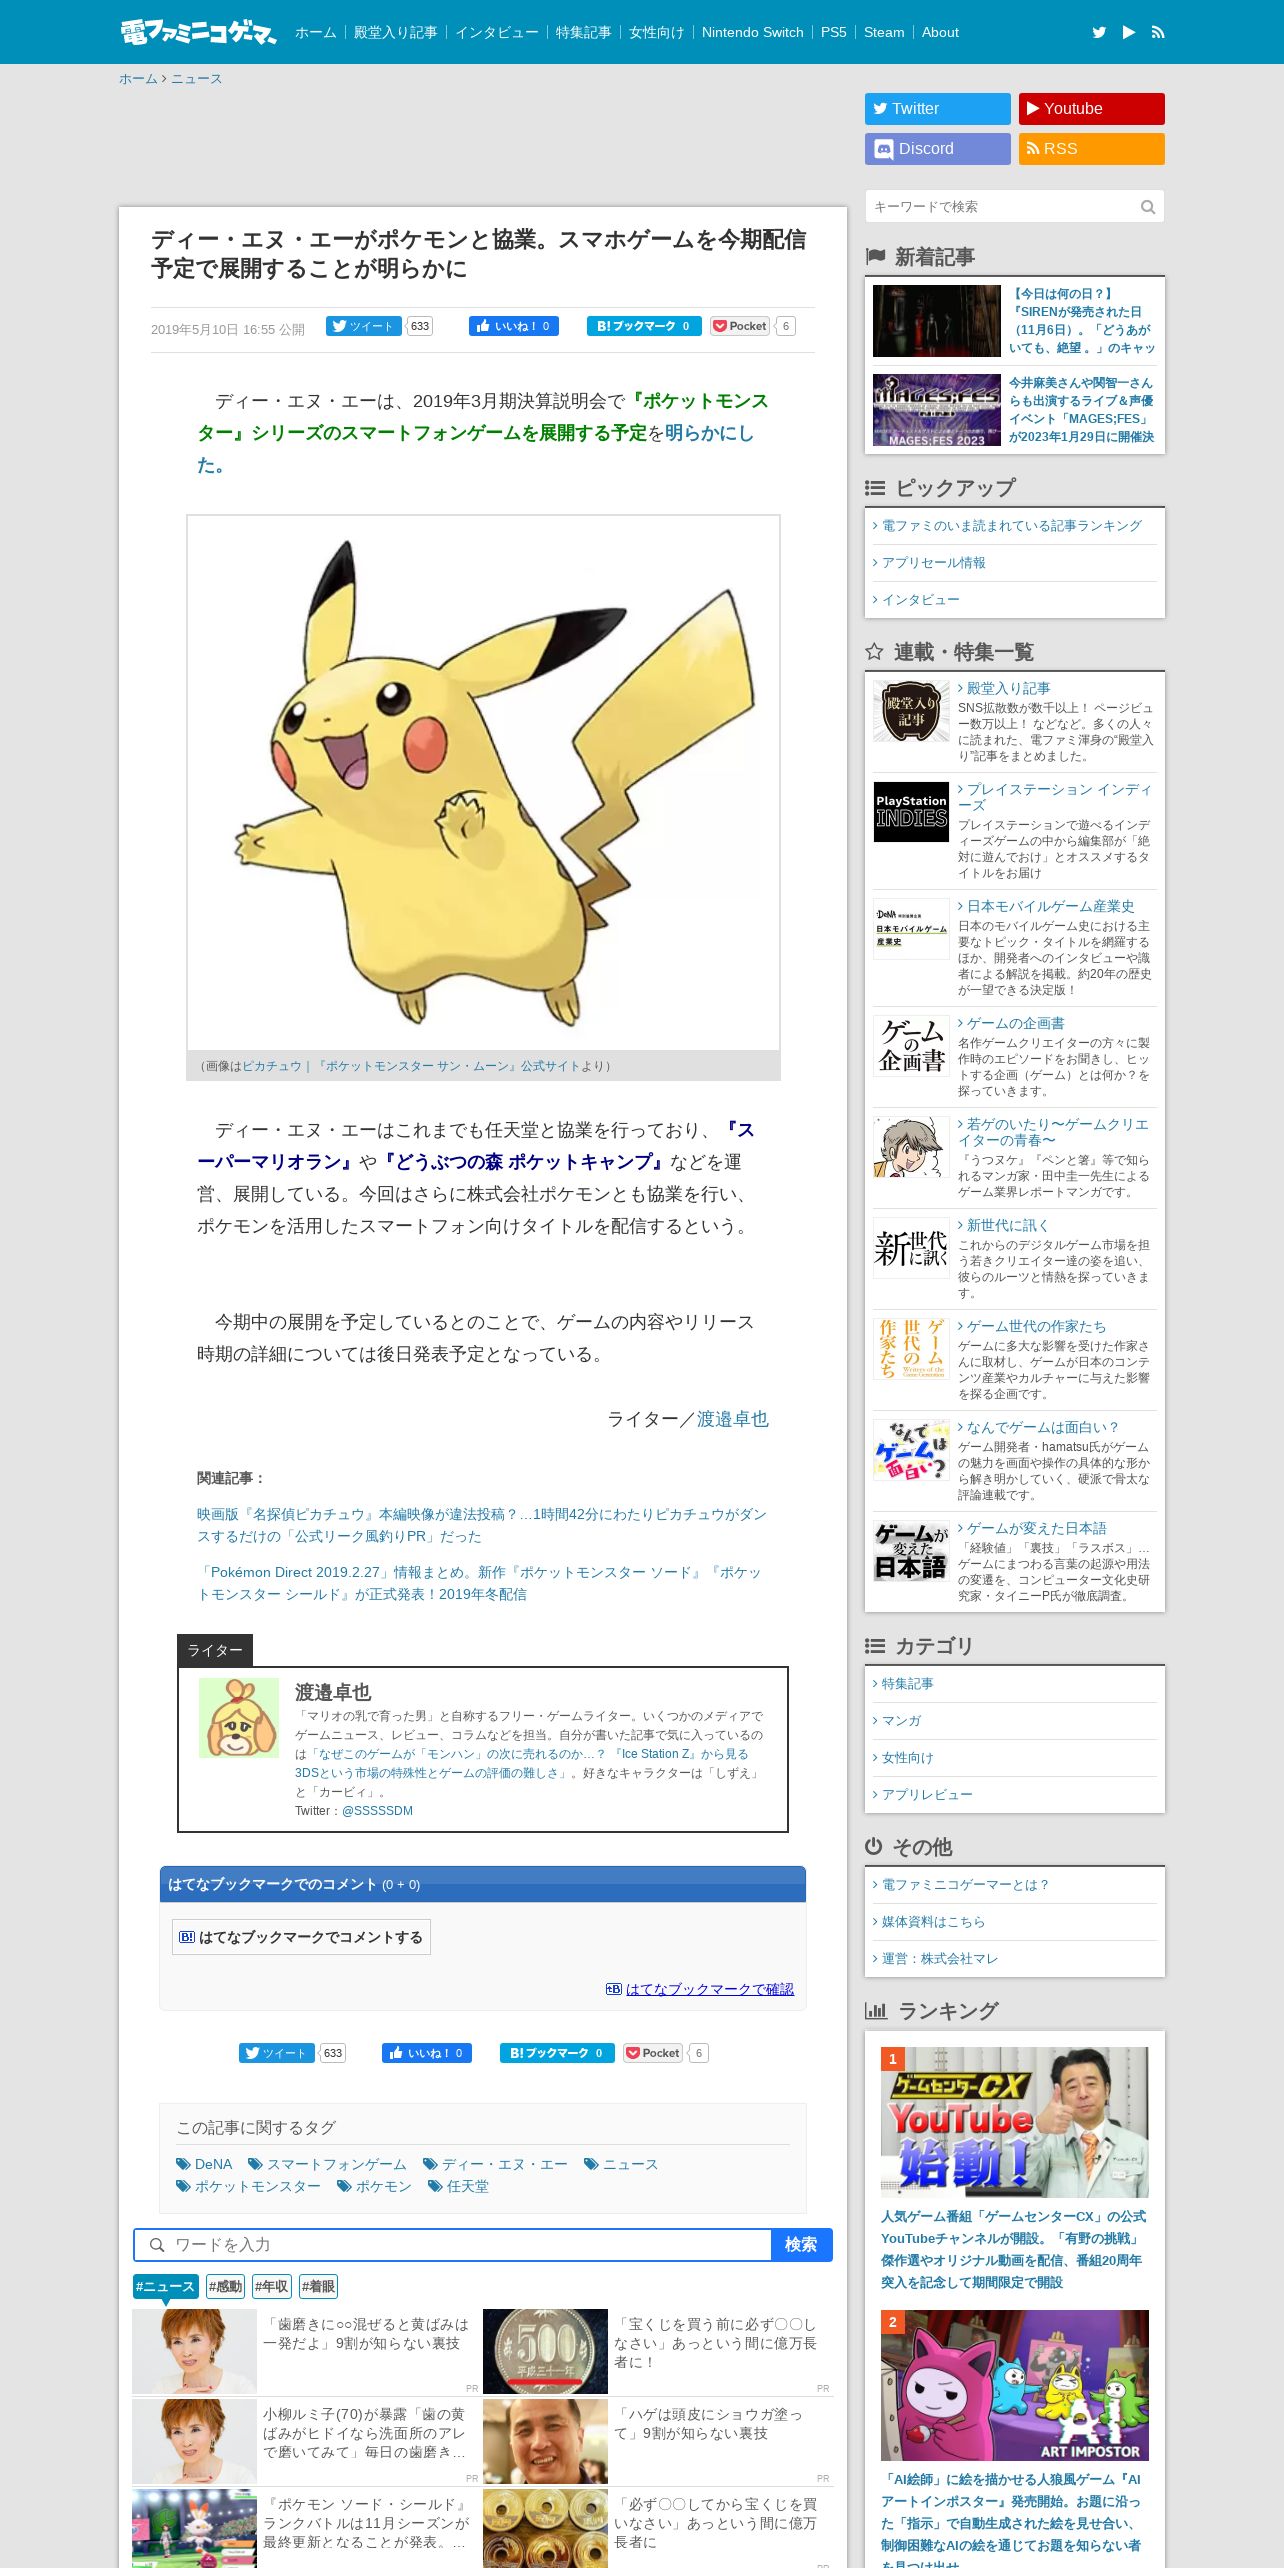Image resolution: width=1284 pixels, height=2568 pixels.
Task: Open the RSS feed icon in the header
Action: coord(1158,32)
